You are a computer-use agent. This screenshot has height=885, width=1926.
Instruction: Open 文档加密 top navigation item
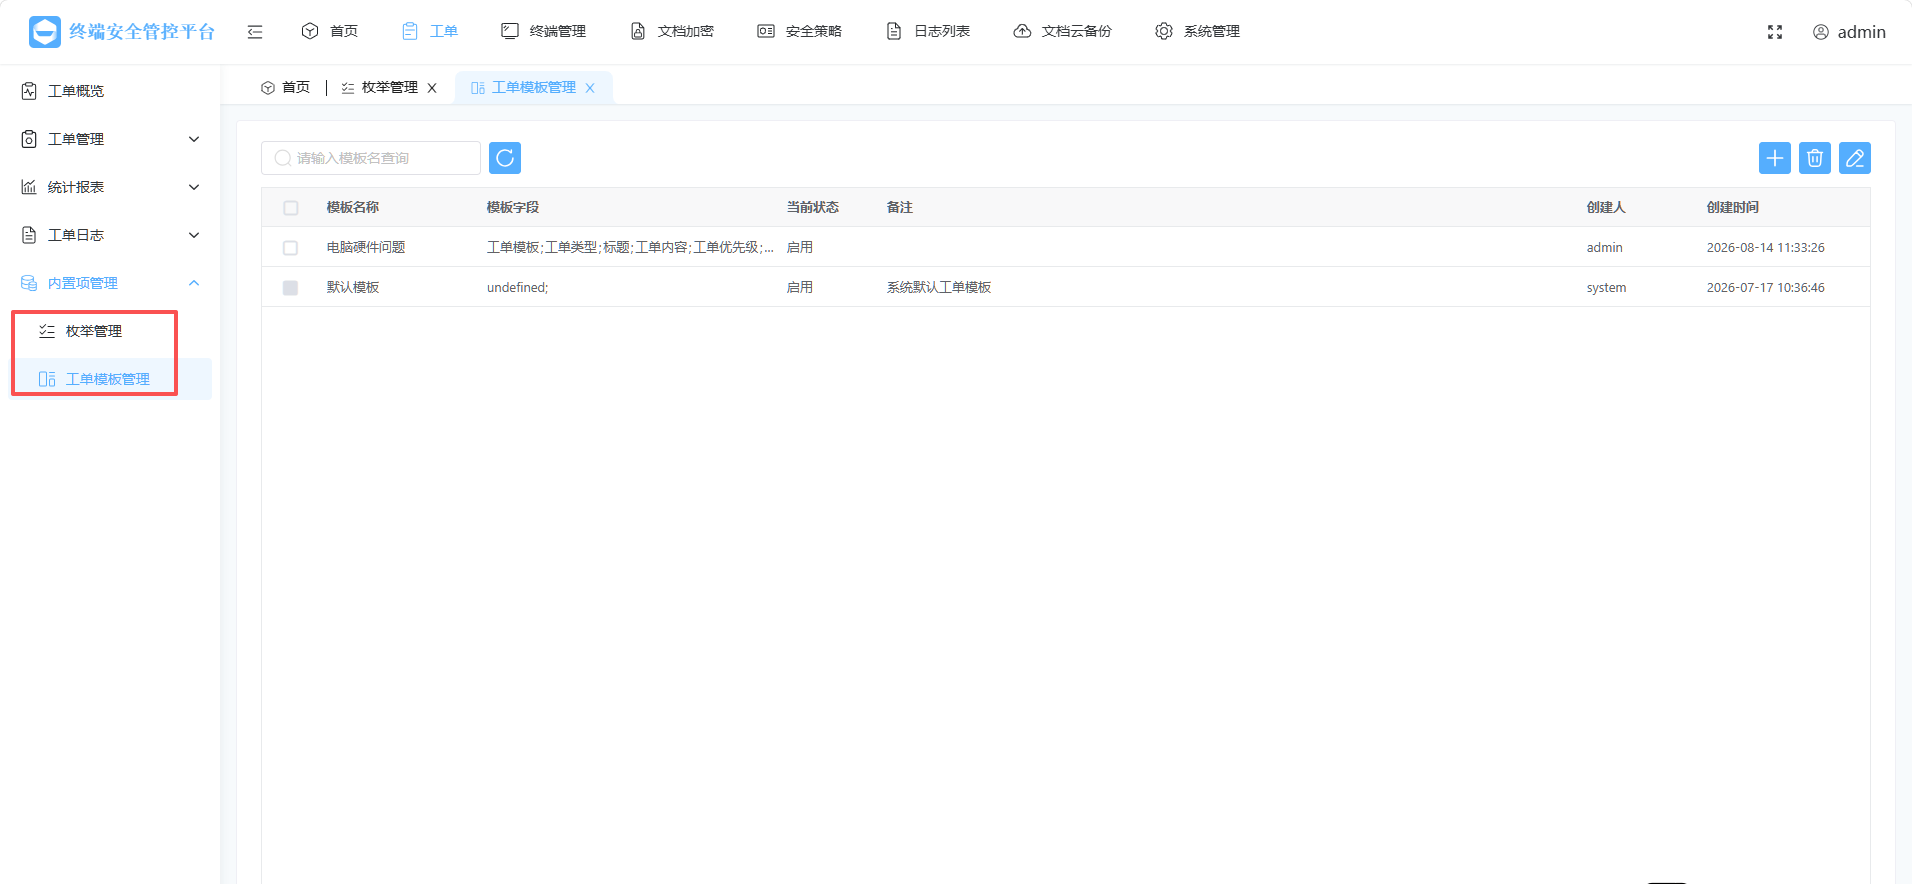(672, 31)
